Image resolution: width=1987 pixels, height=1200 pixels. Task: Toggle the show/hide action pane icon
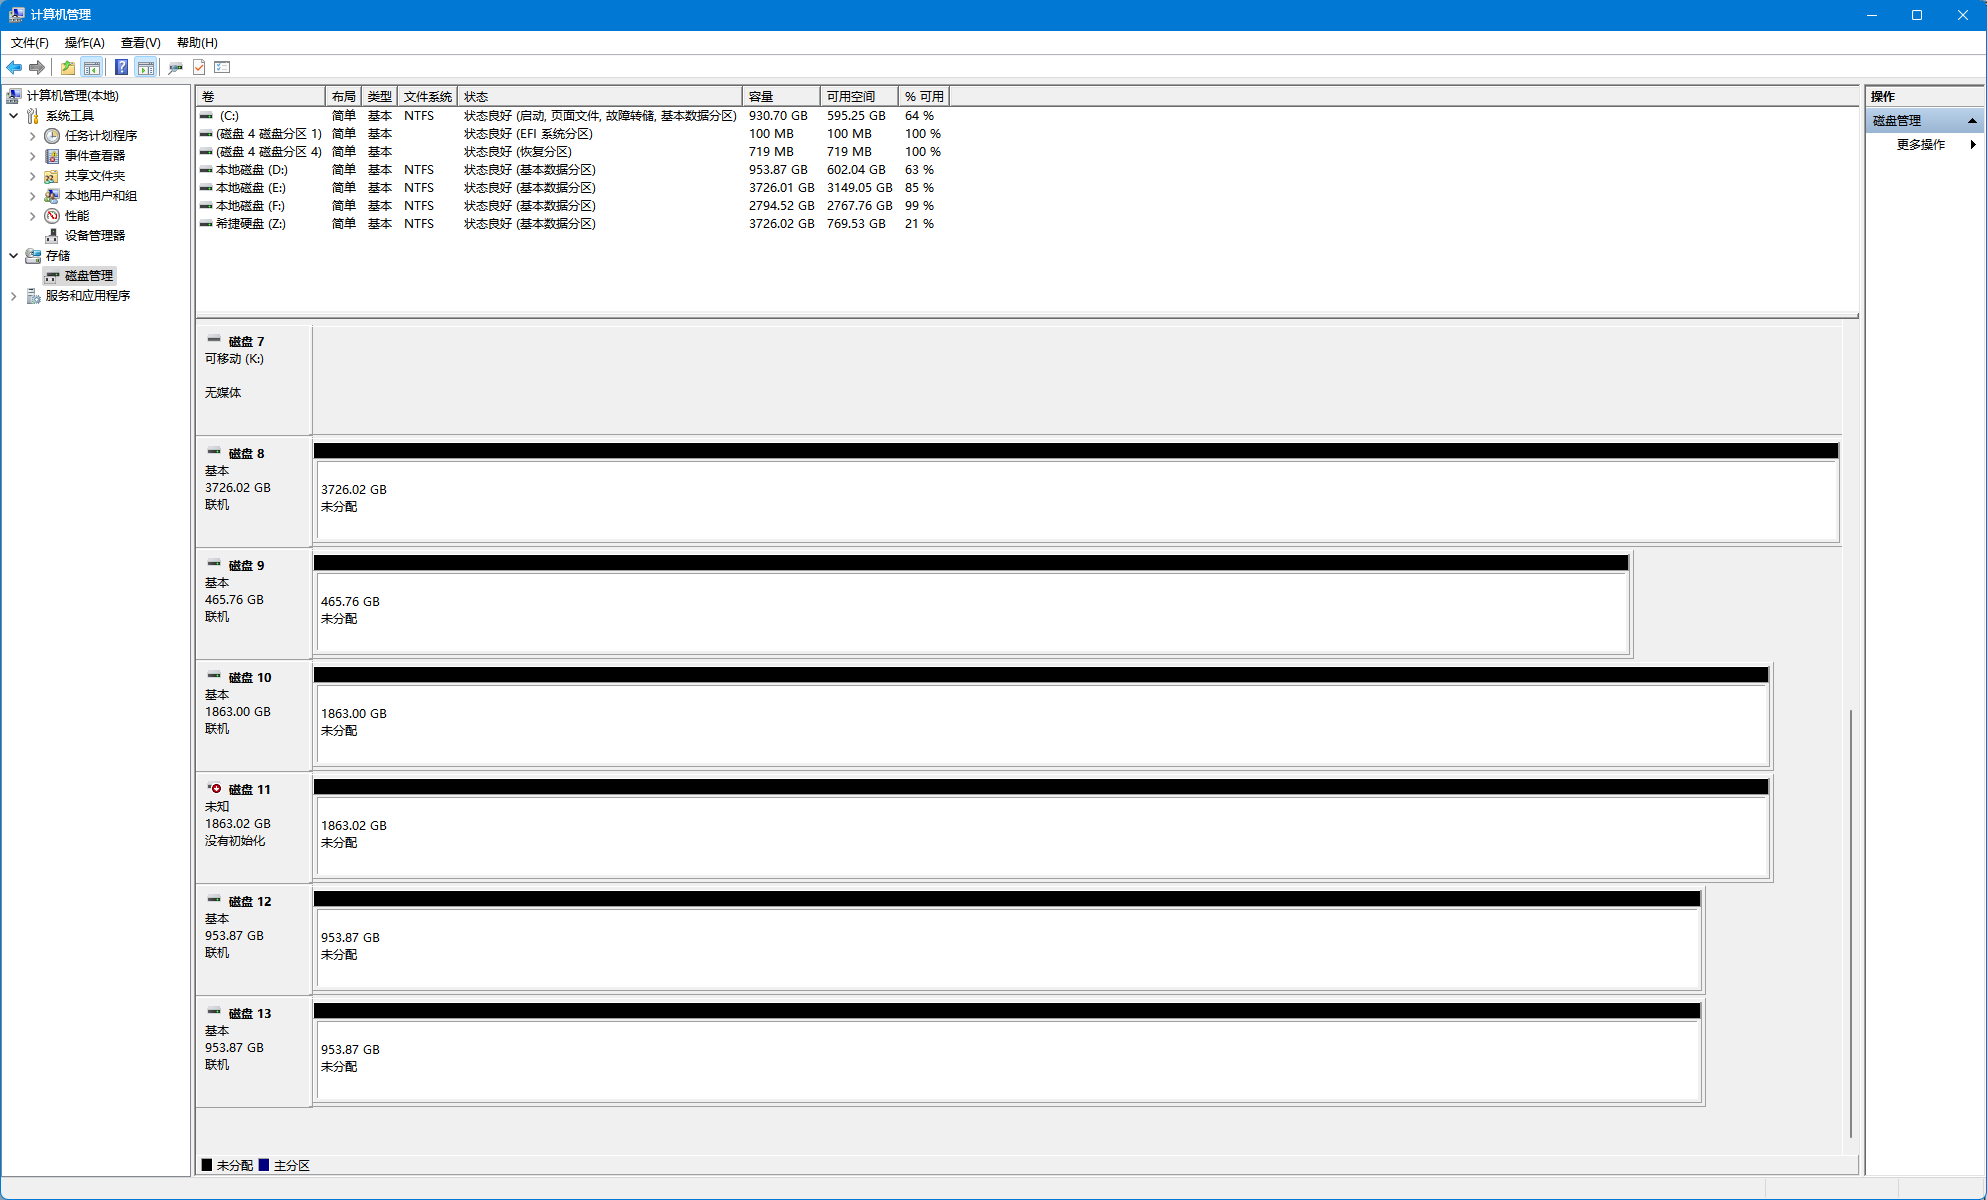(146, 67)
